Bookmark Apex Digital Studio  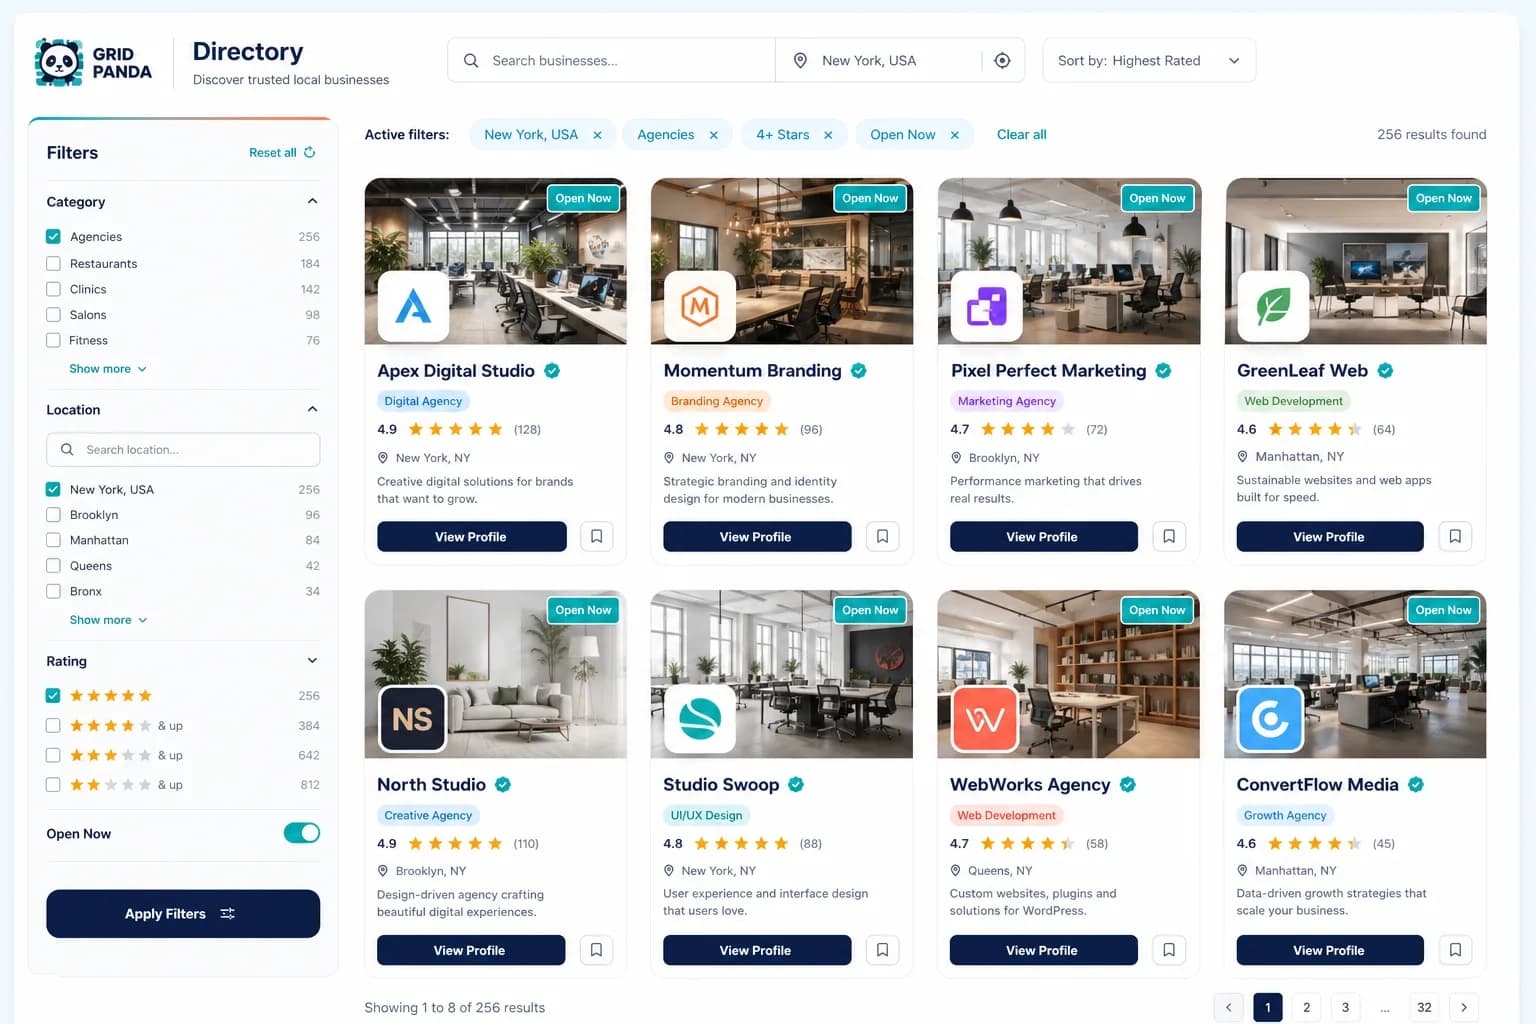[x=596, y=536]
